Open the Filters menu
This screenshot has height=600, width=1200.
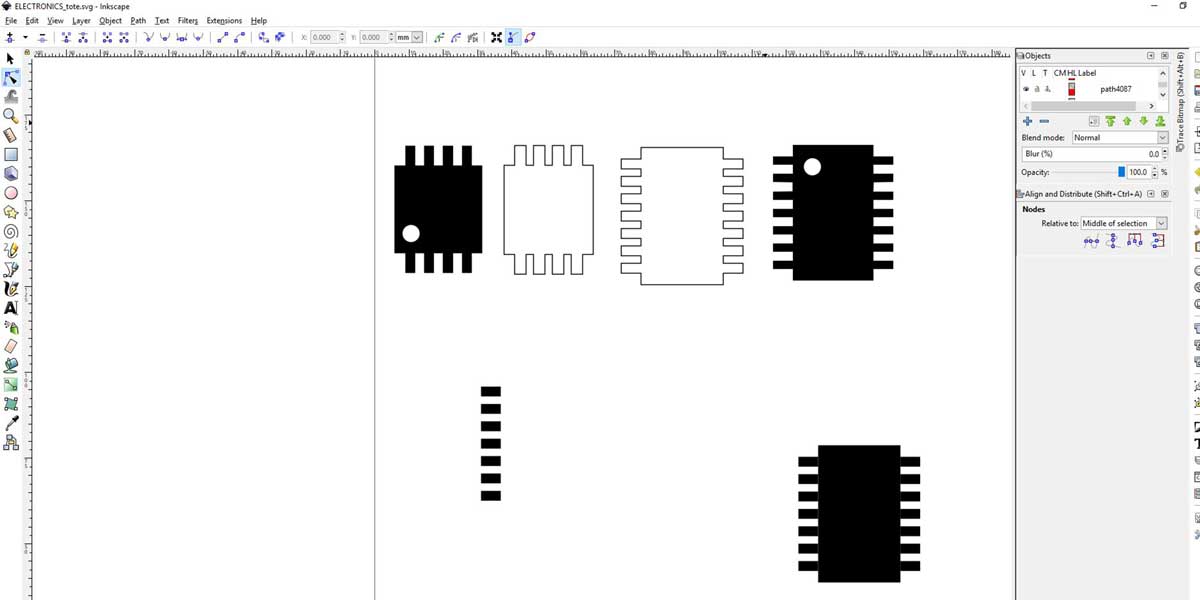tap(188, 20)
